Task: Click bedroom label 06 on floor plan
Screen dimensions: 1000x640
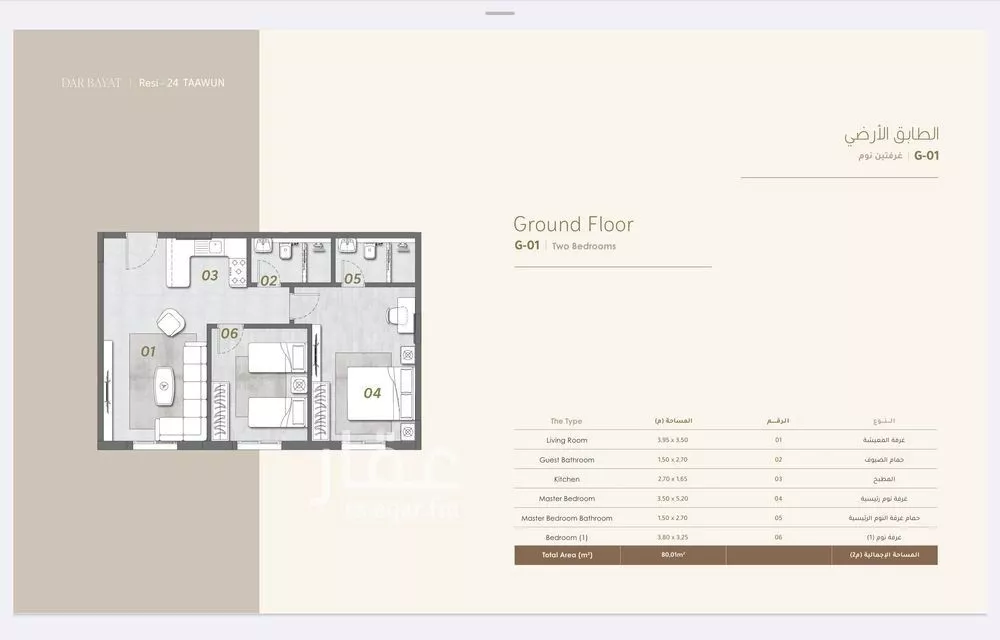Action: click(x=230, y=334)
